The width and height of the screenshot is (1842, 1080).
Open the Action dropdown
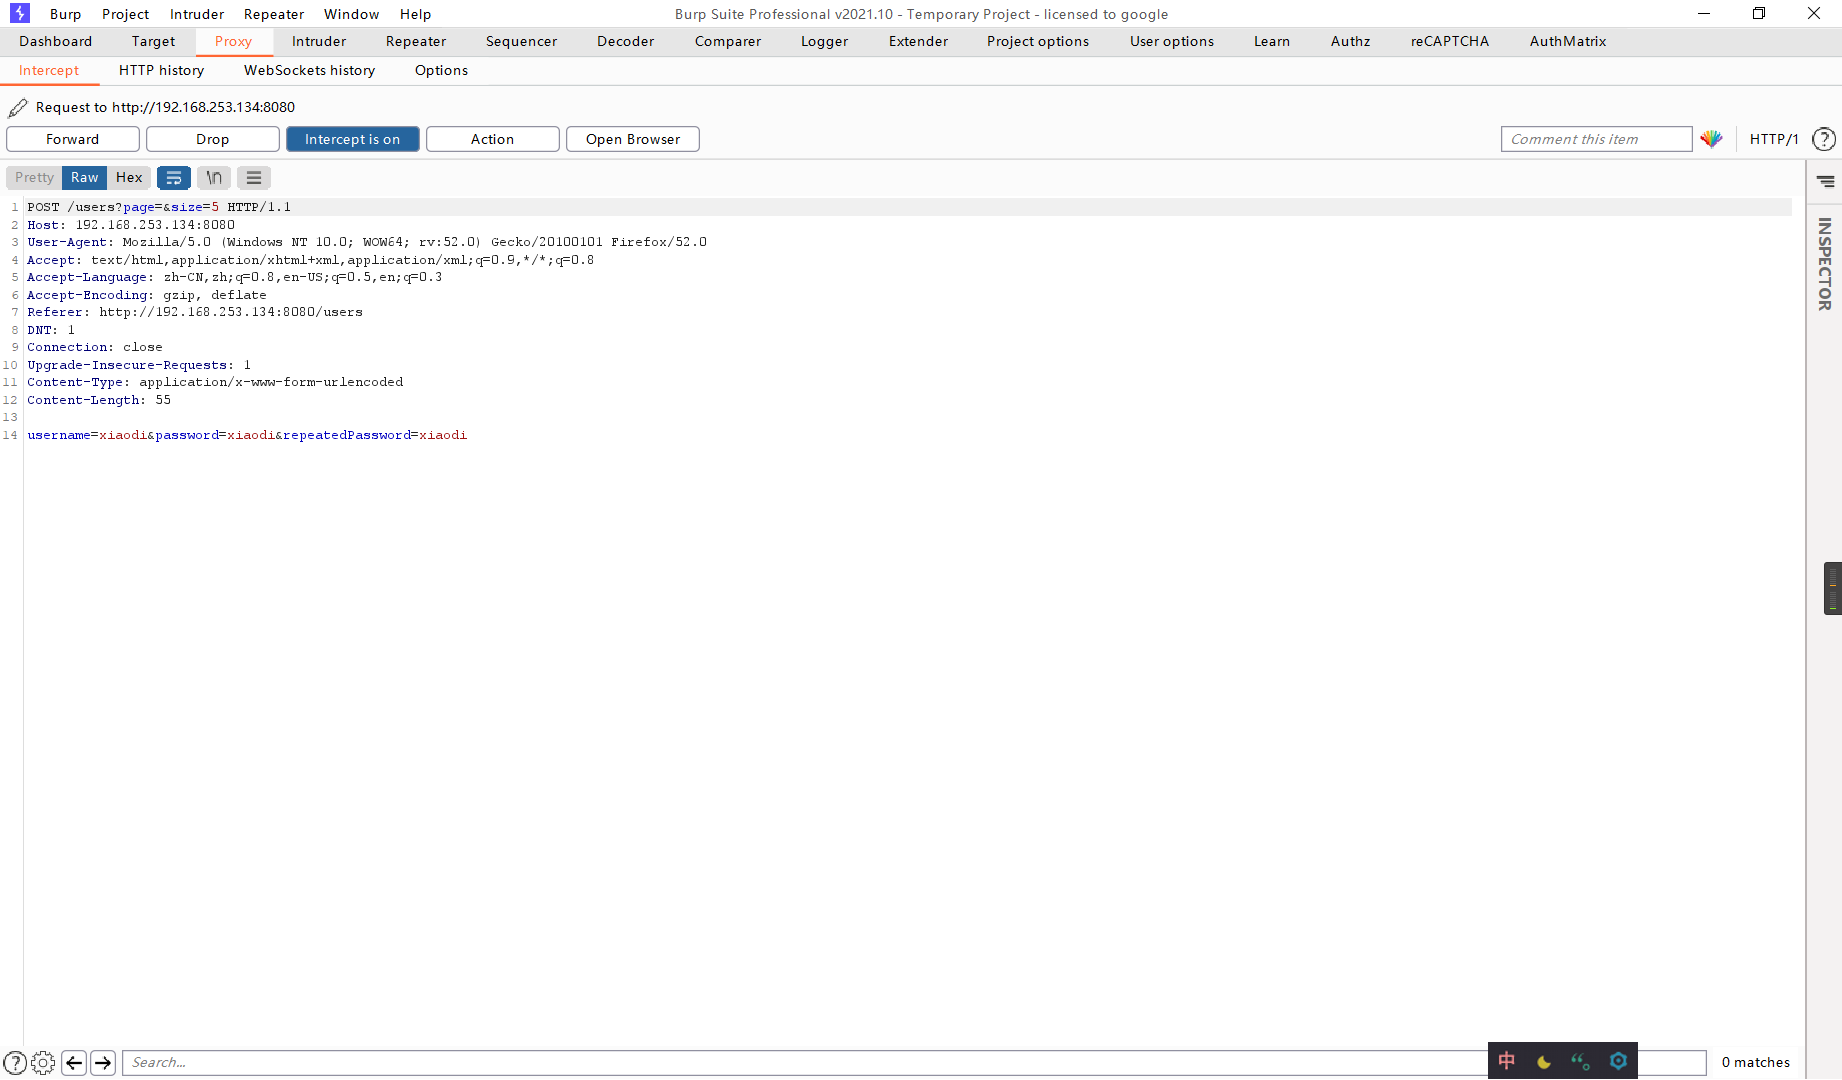(x=492, y=139)
